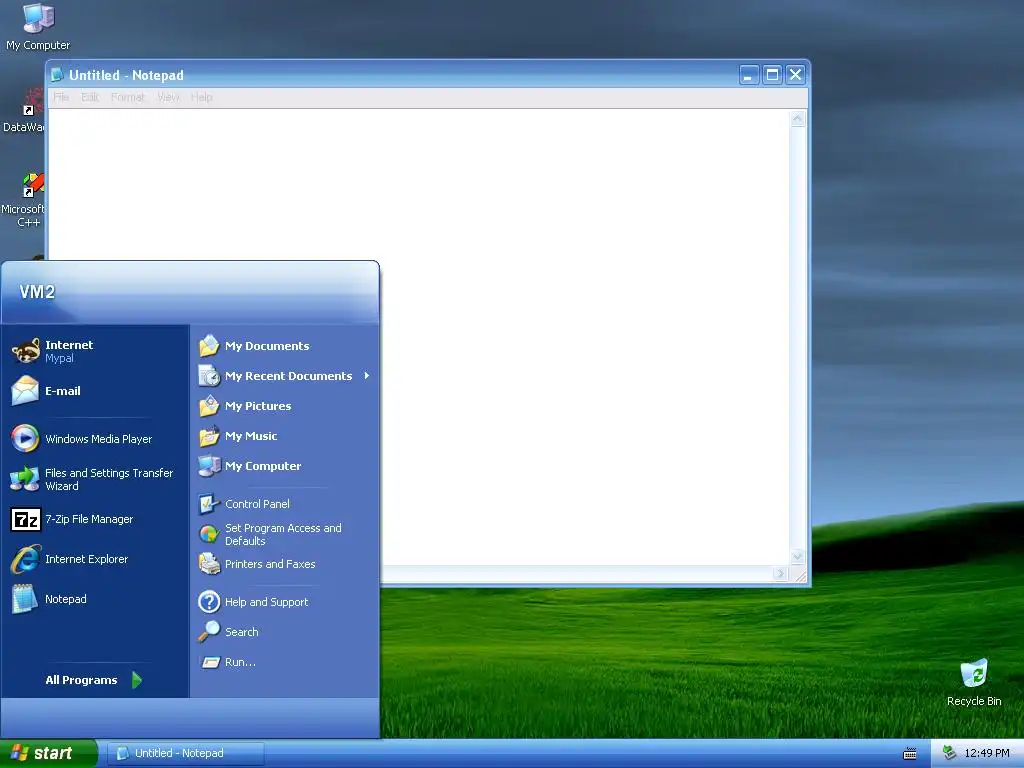This screenshot has height=768, width=1024.
Task: Open the Help menu in Notepad
Action: click(x=202, y=97)
